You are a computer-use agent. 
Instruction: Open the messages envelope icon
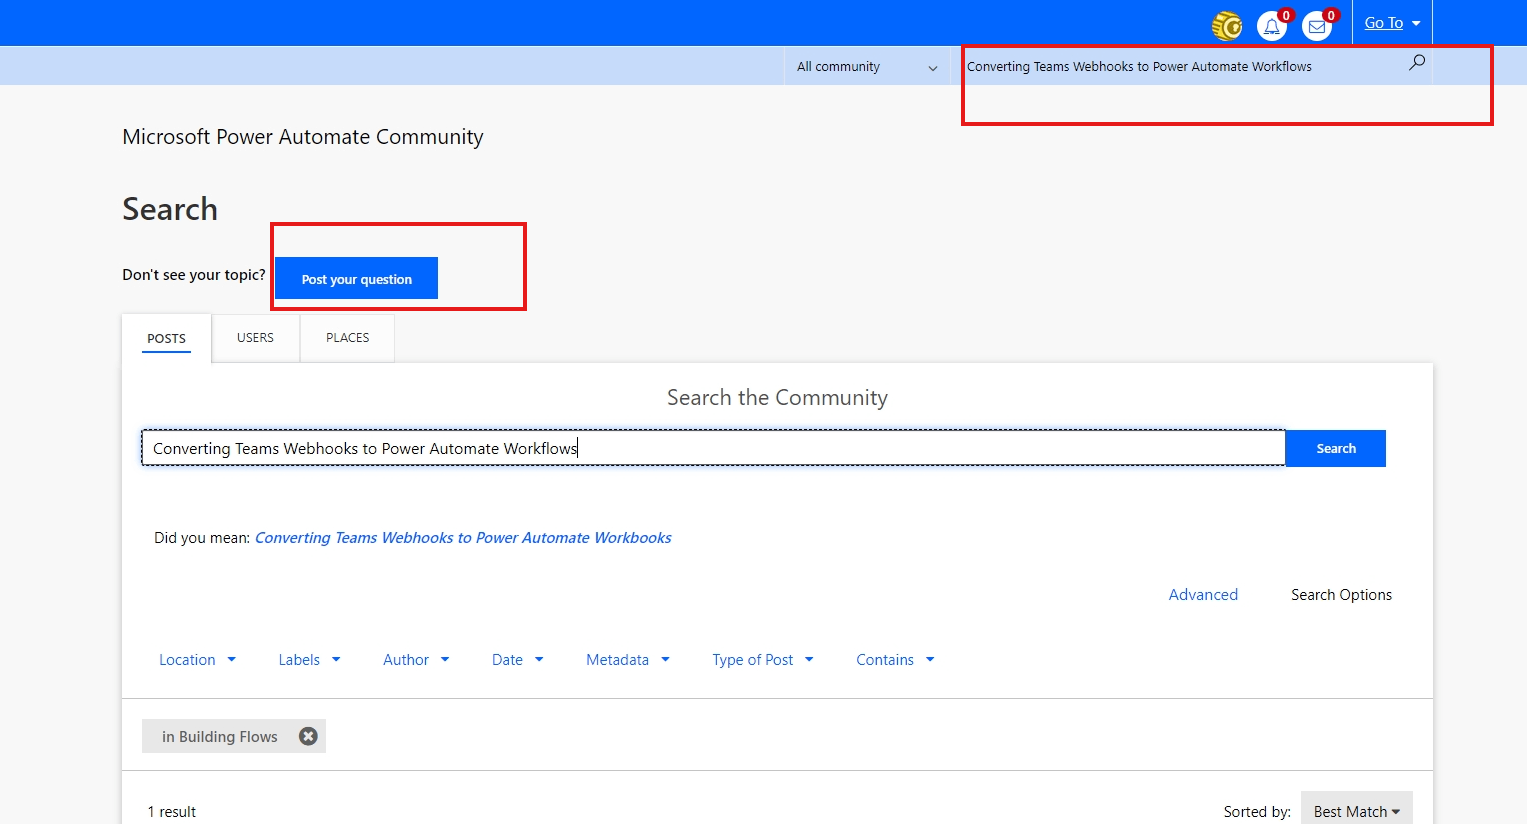click(1317, 26)
